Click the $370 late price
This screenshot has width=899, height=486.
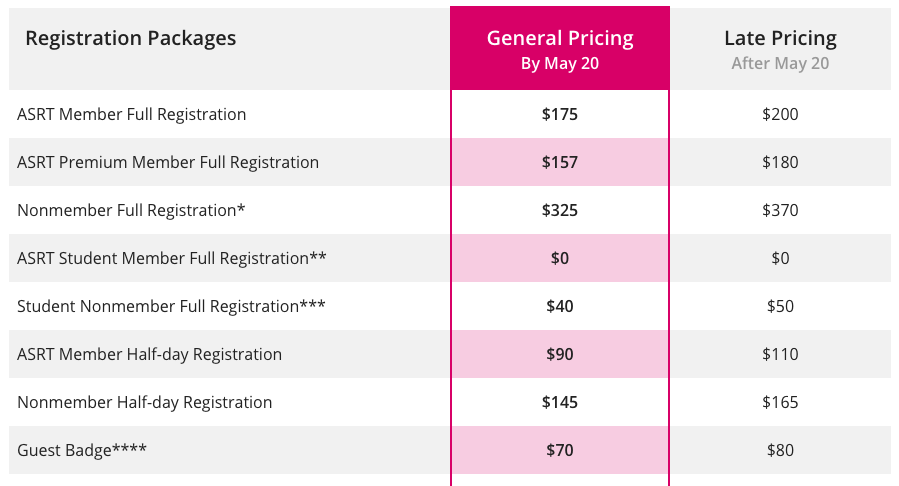tap(780, 210)
